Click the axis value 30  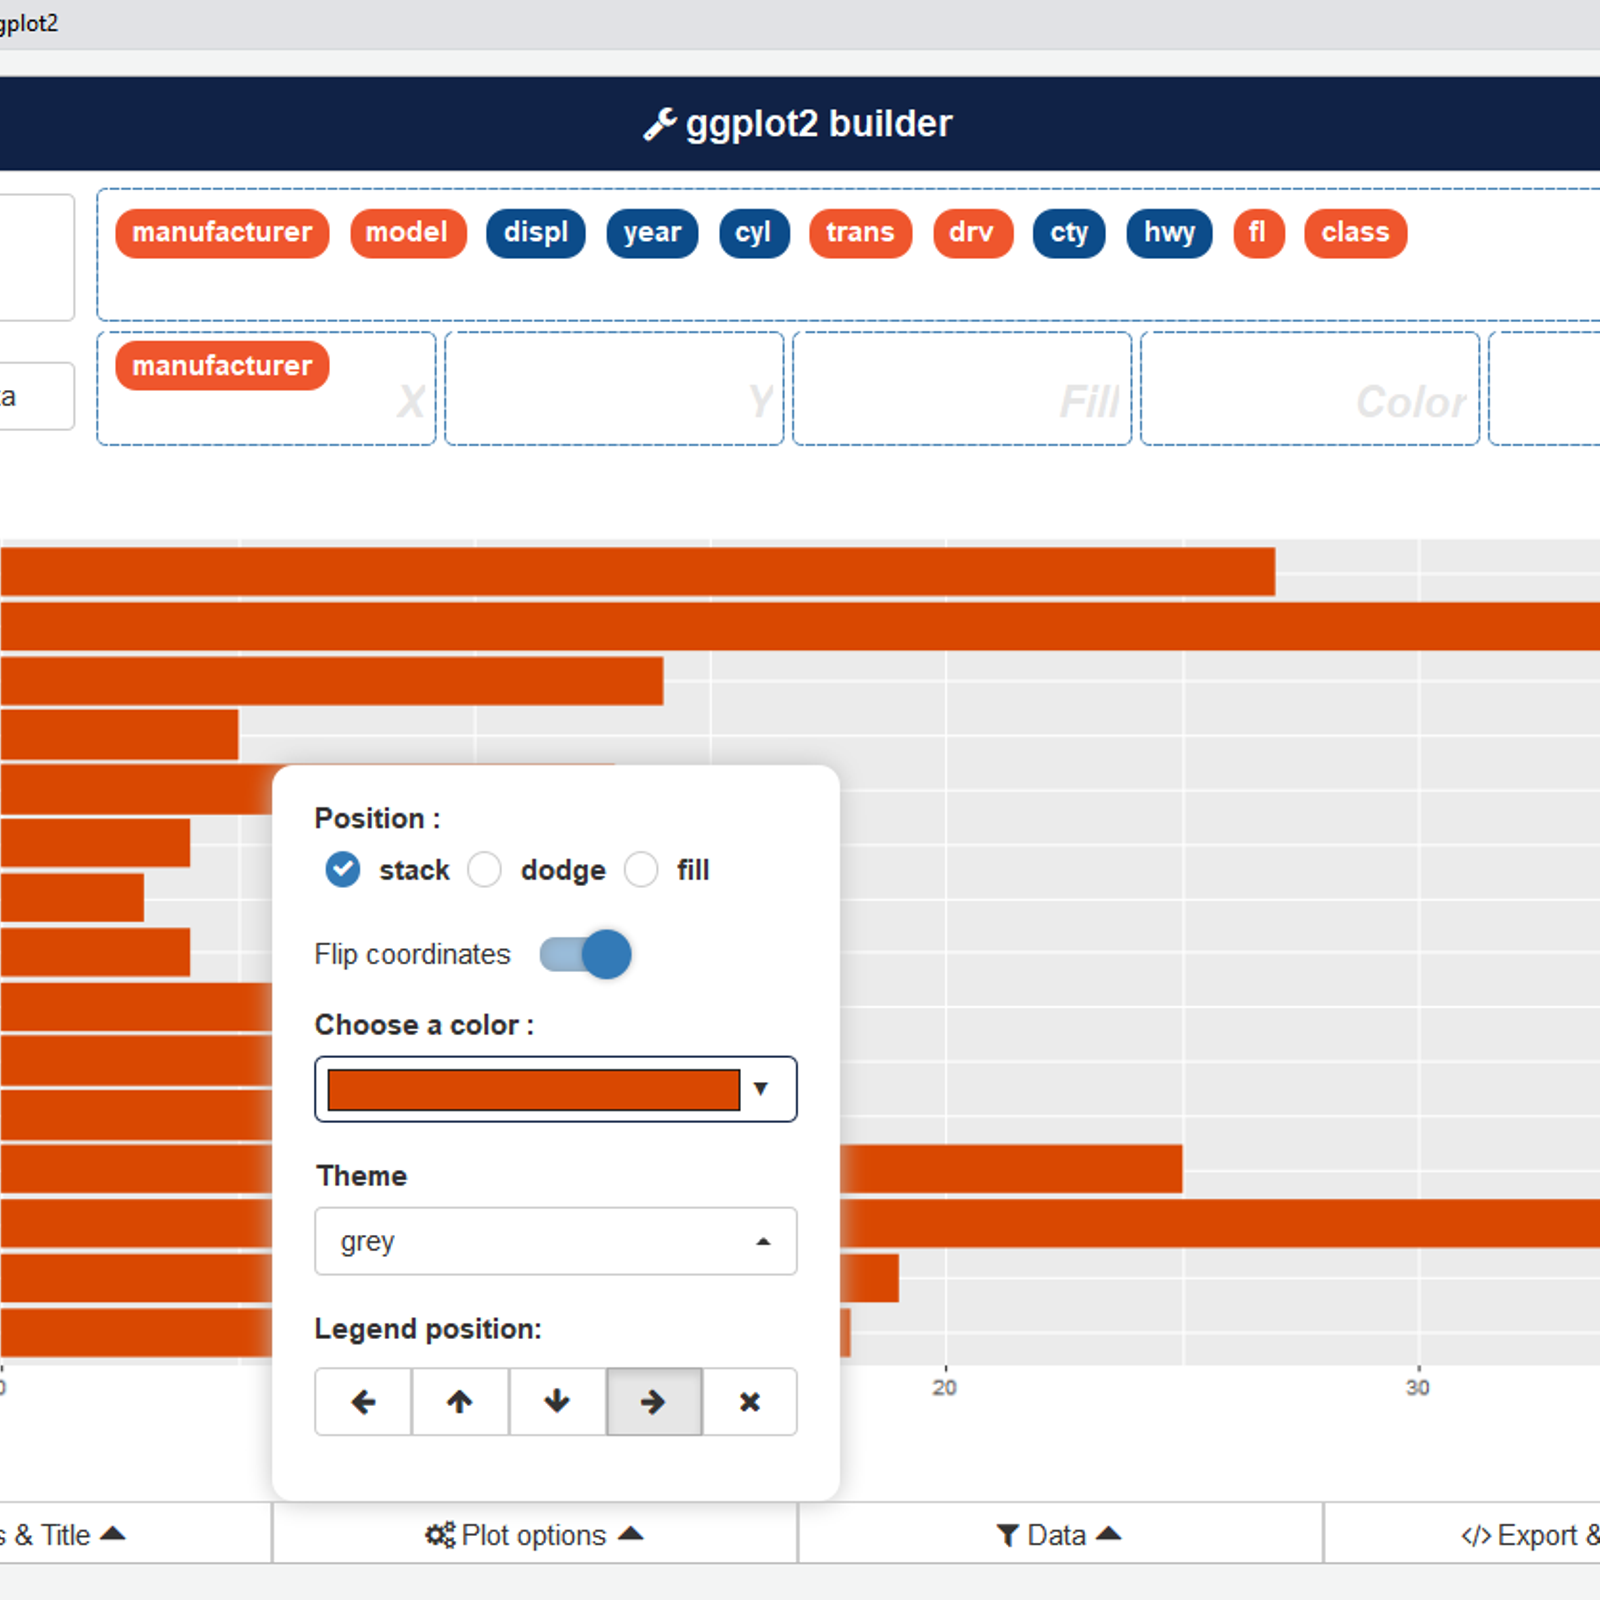click(1418, 1387)
